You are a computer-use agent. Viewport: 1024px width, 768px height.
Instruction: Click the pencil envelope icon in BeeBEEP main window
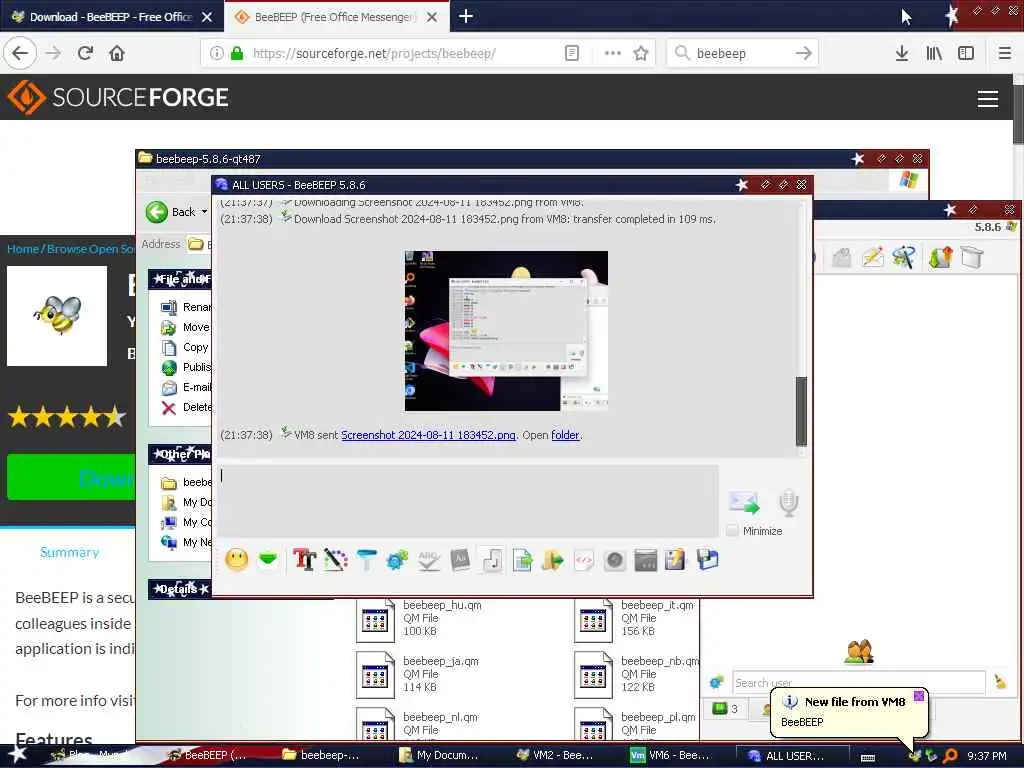point(872,257)
